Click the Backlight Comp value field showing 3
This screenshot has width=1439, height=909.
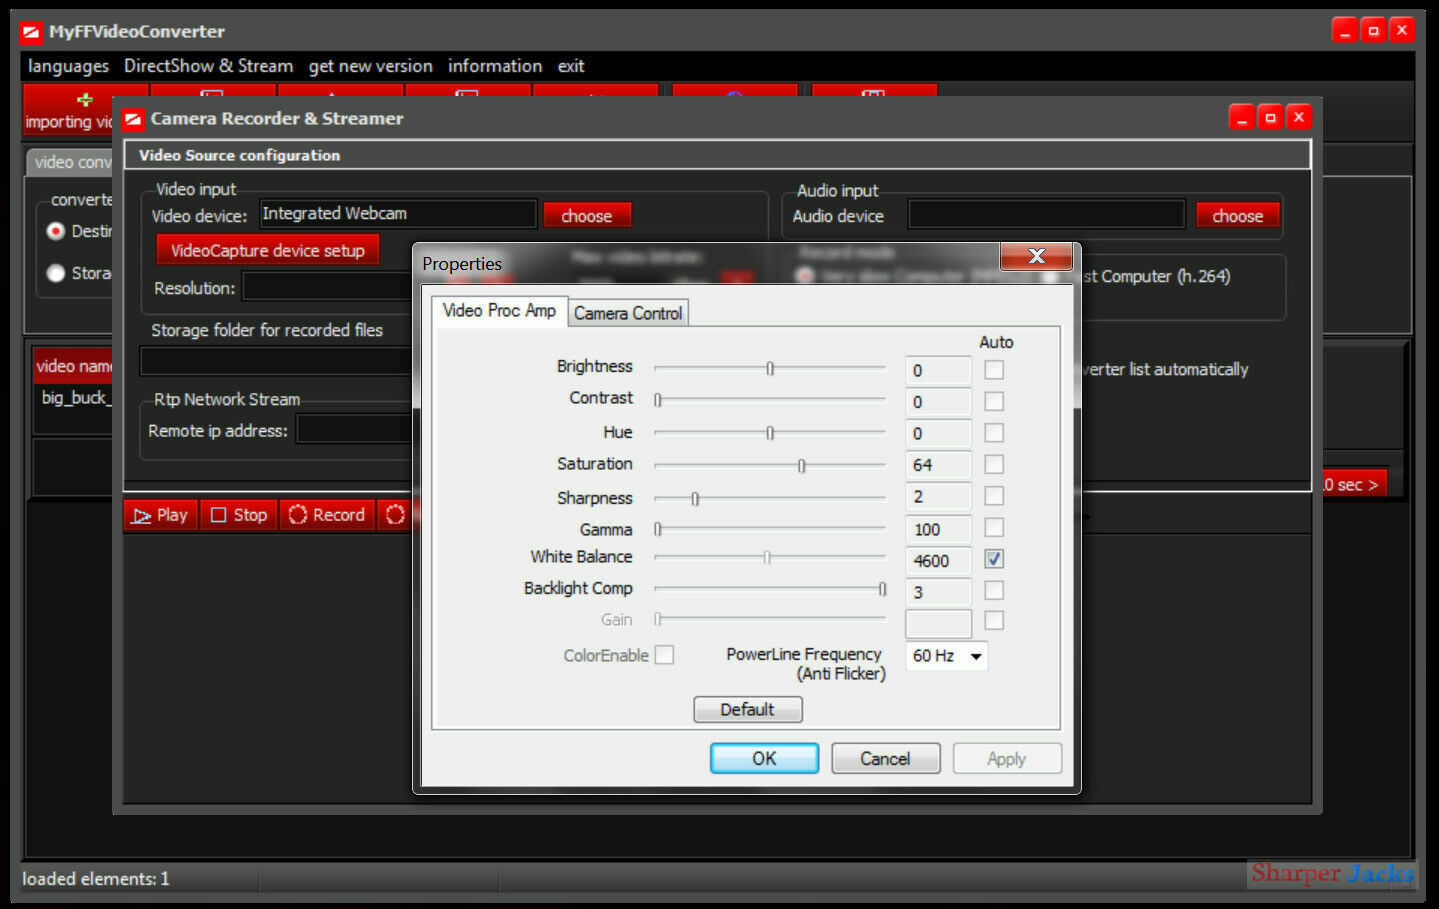(x=938, y=592)
